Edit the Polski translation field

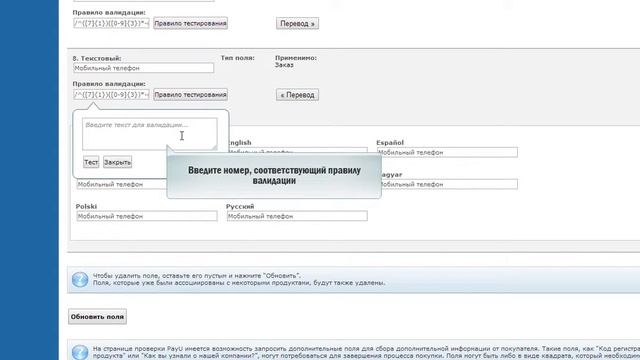click(147, 216)
